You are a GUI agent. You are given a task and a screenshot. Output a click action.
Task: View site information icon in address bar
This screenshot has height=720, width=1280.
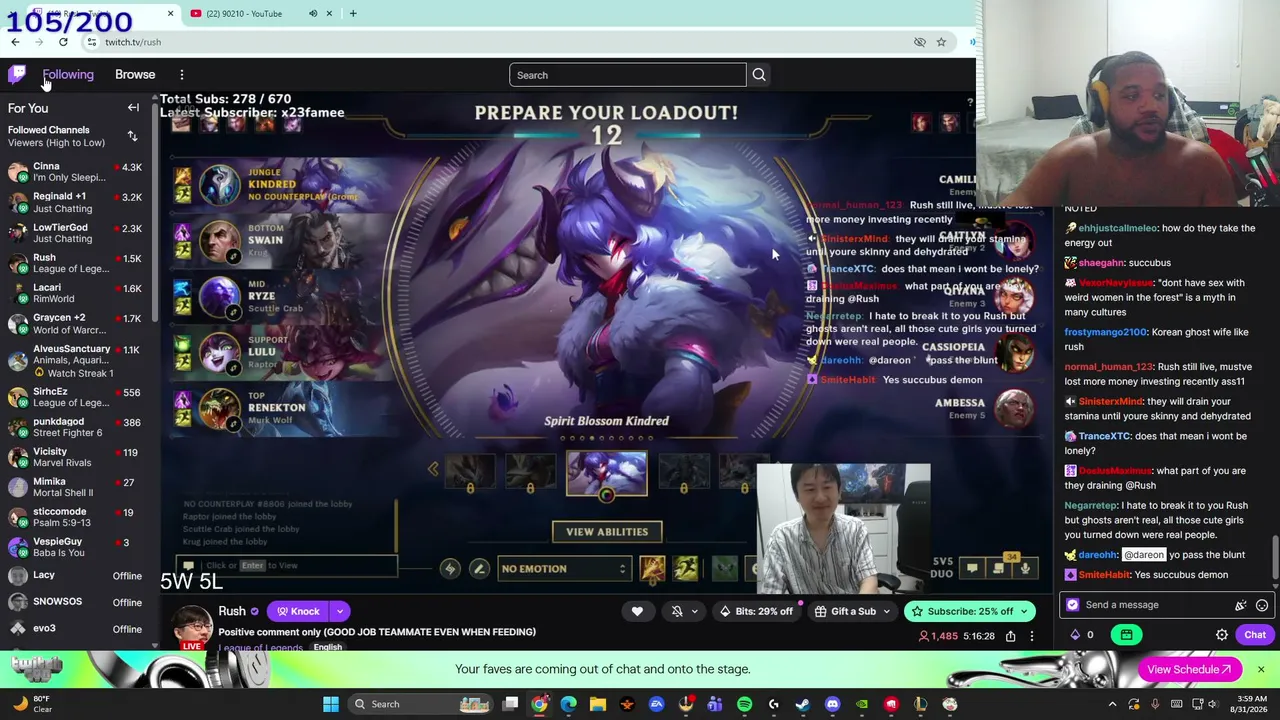coord(92,42)
